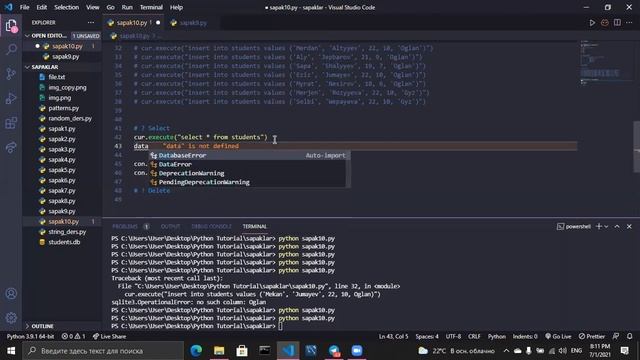Open the Manage gear icon
This screenshot has height=360, width=640.
[11, 318]
